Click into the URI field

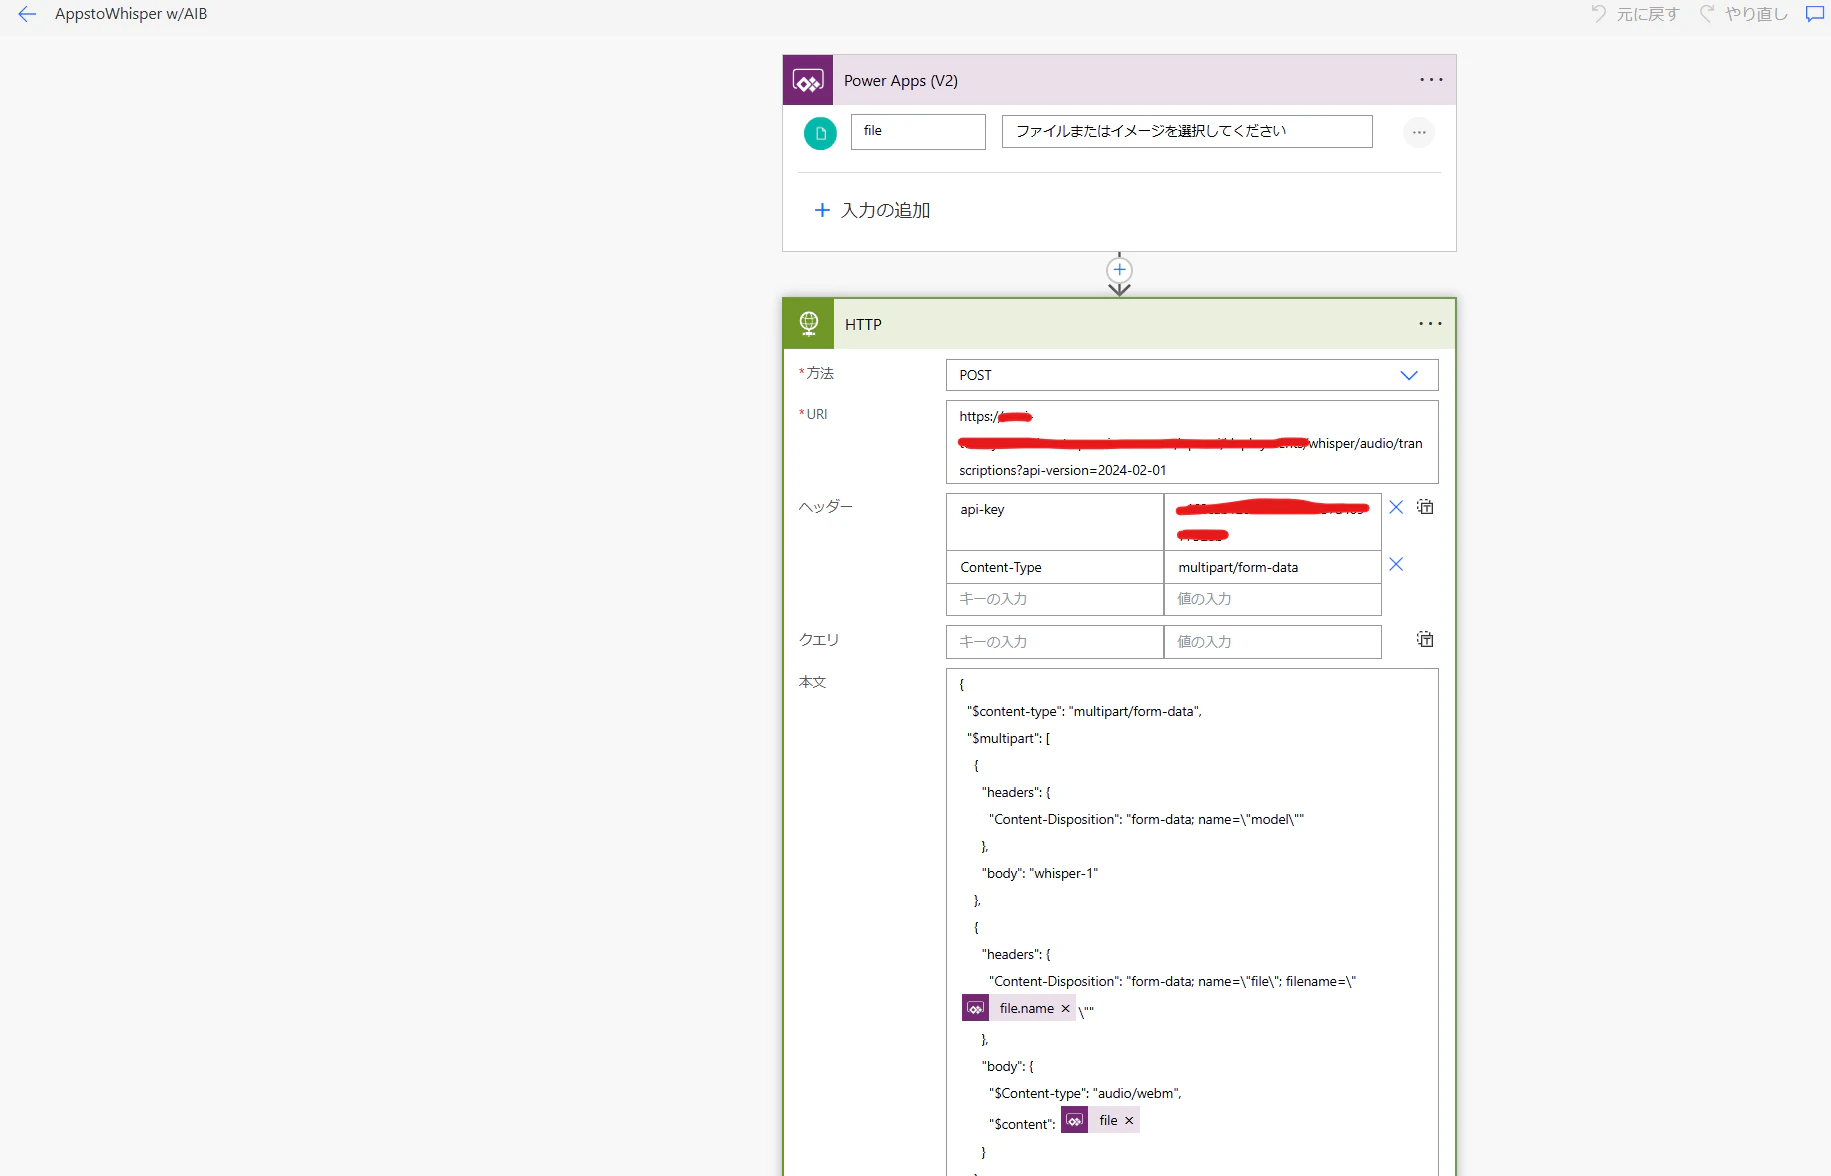point(1192,442)
